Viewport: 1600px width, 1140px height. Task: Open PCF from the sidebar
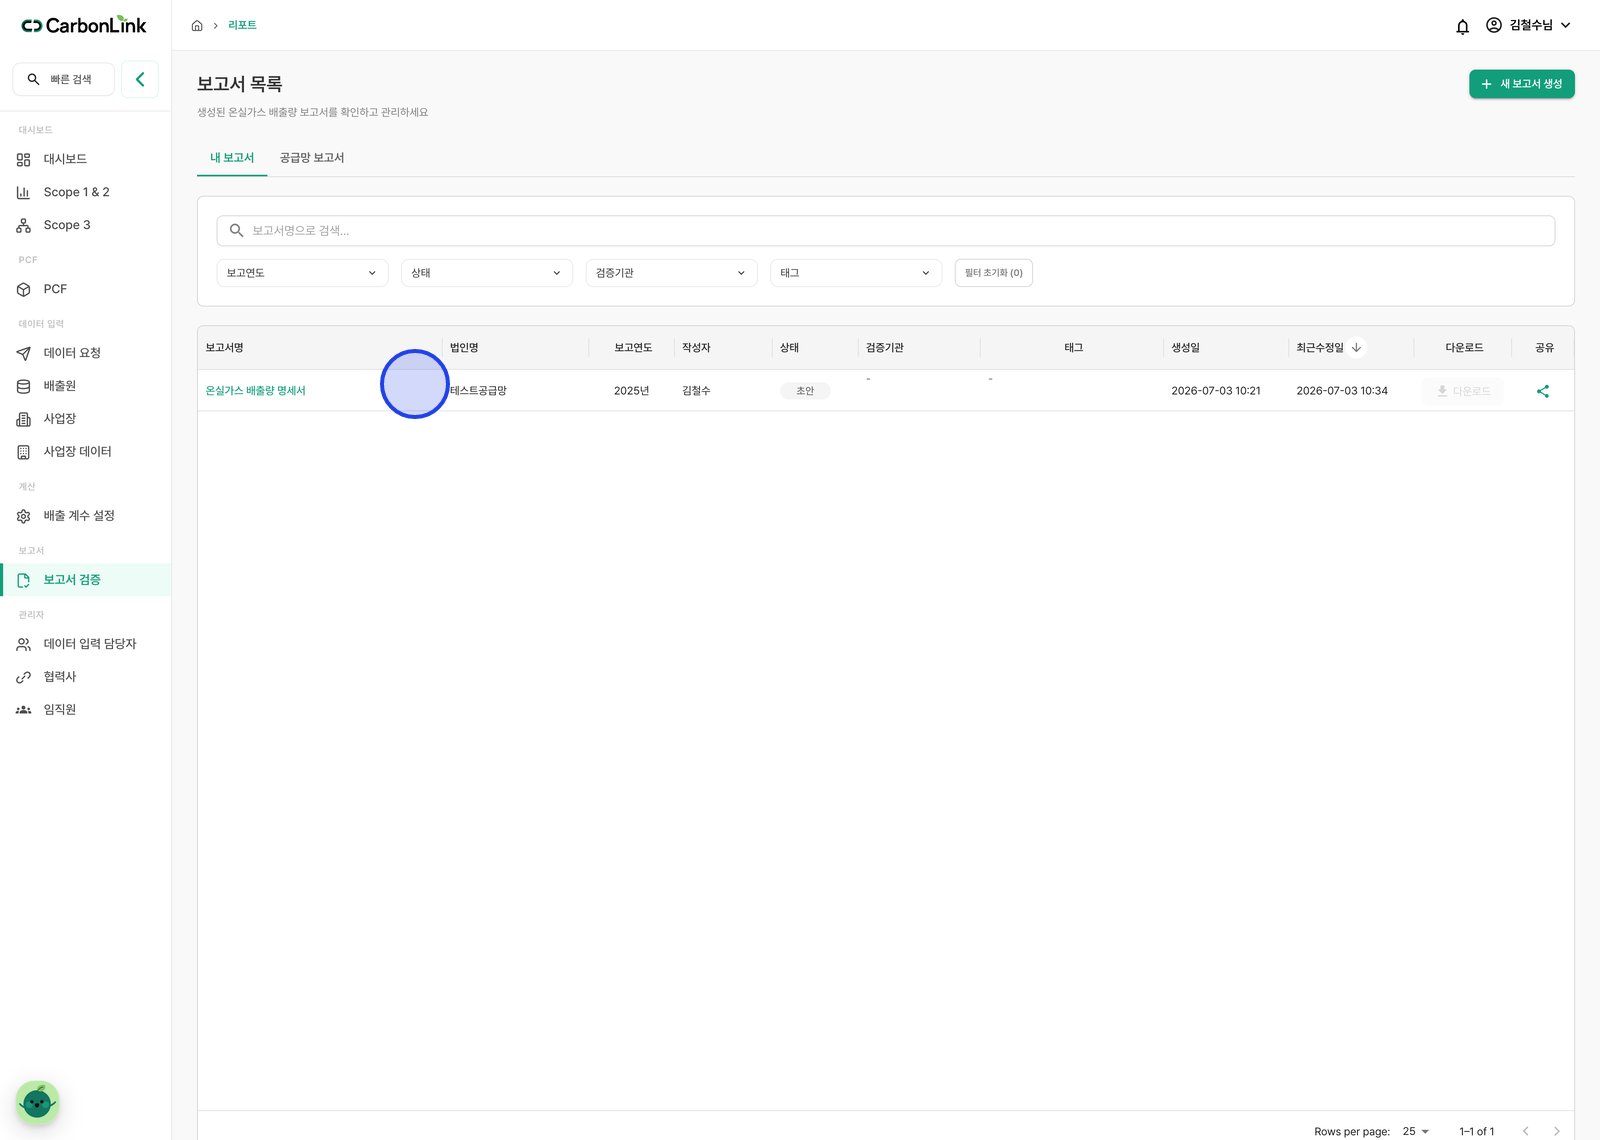[55, 289]
